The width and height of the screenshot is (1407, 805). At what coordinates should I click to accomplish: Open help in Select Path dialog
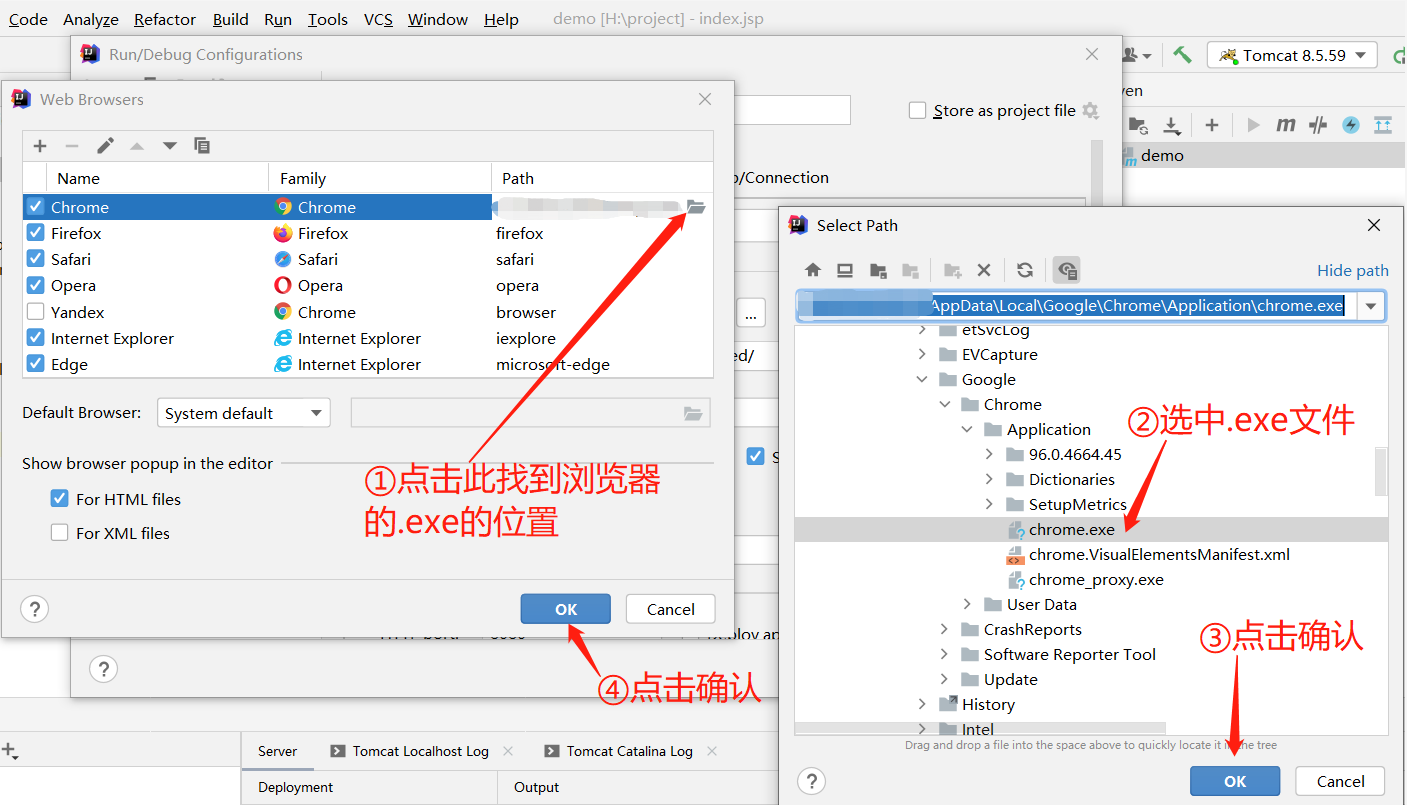pyautogui.click(x=812, y=781)
